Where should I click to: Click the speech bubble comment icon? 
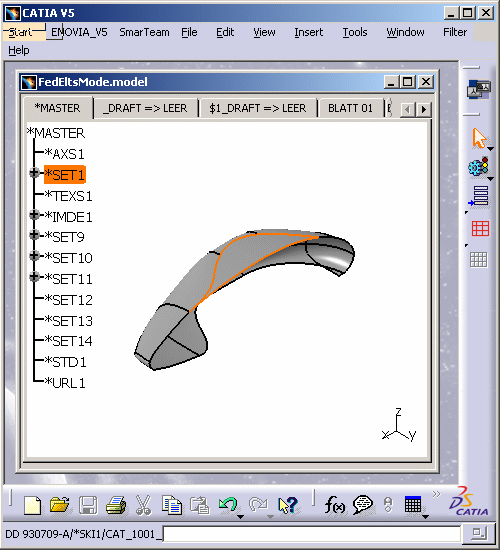(362, 505)
